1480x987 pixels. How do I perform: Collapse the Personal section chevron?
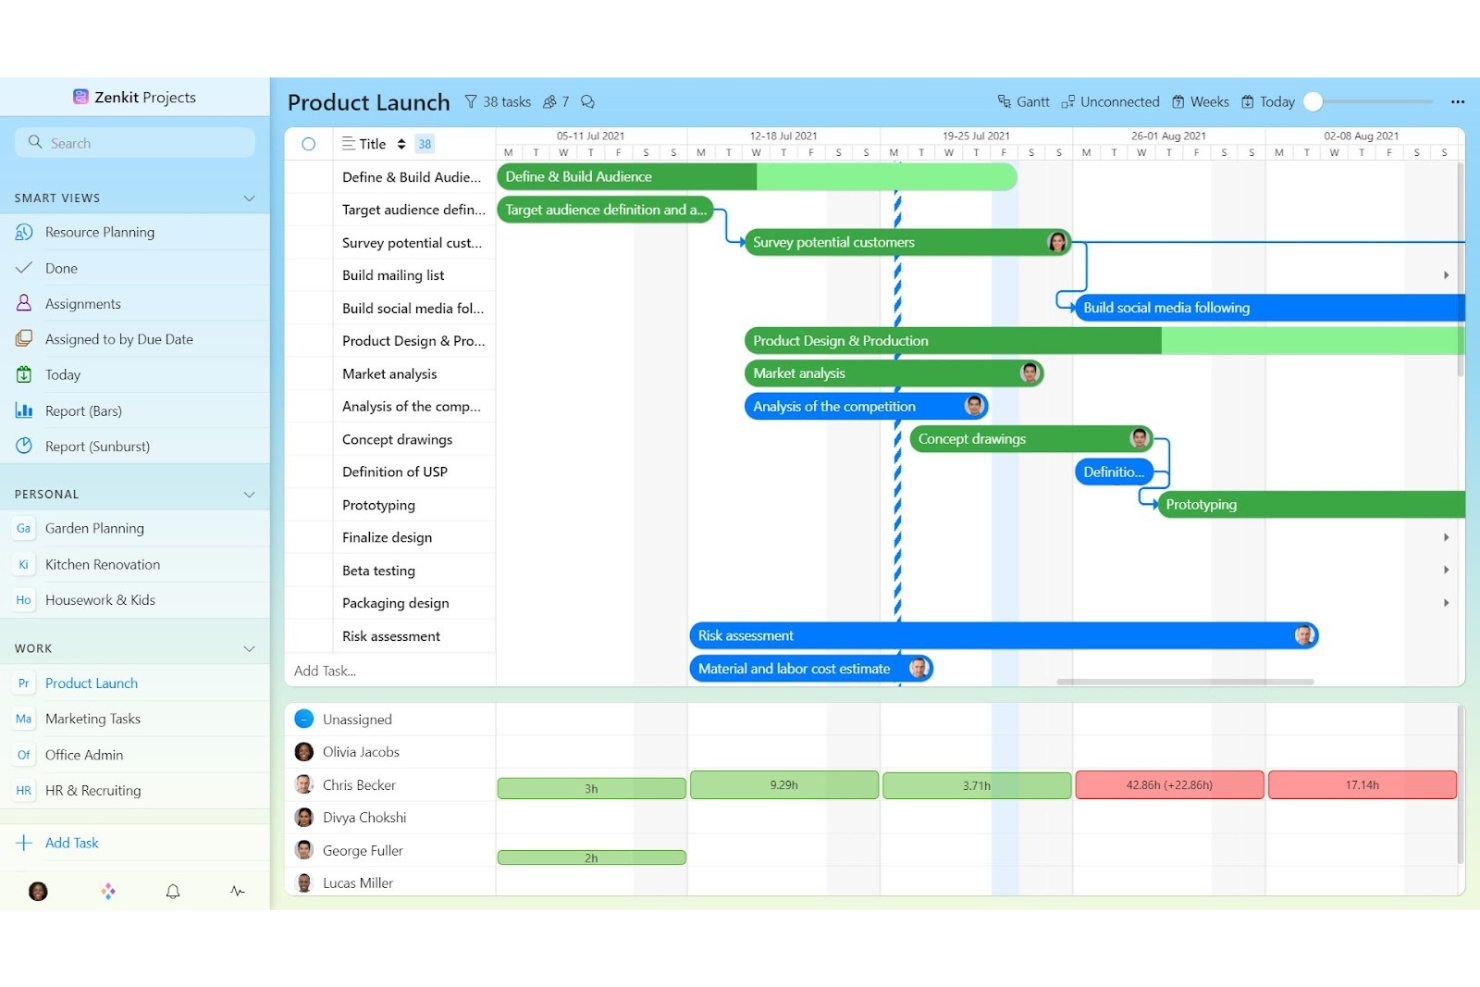pos(249,493)
